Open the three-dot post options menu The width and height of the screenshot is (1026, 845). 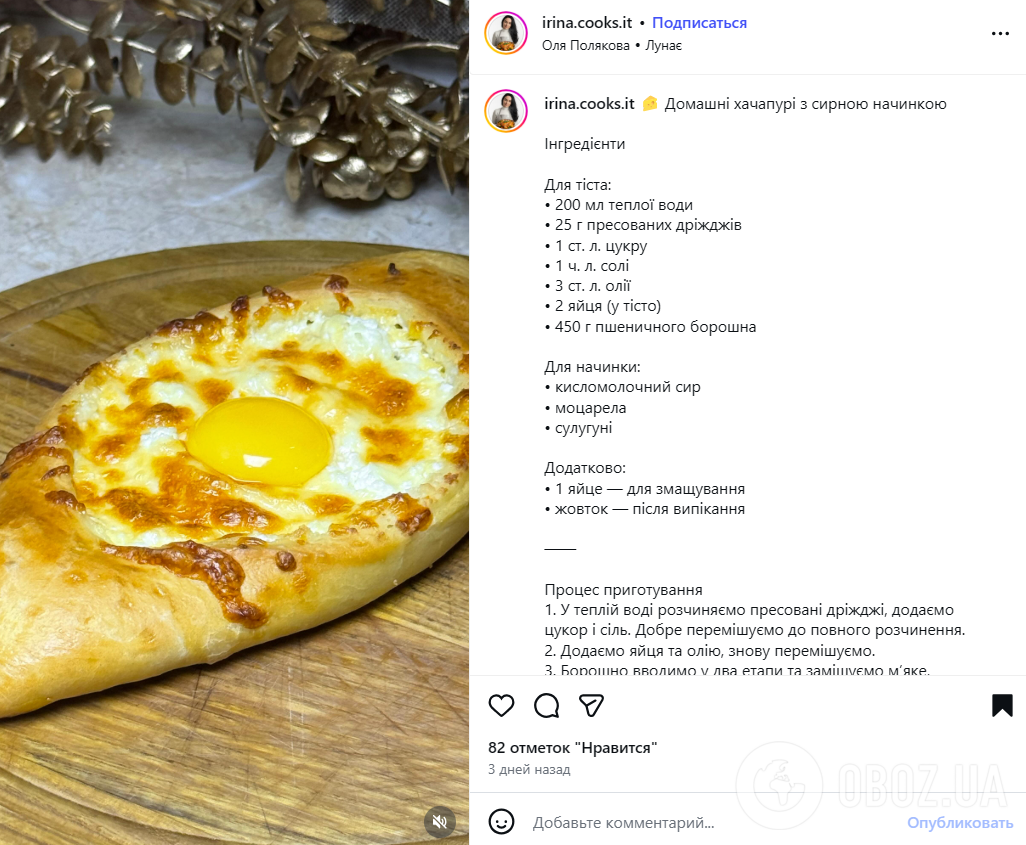[1000, 32]
